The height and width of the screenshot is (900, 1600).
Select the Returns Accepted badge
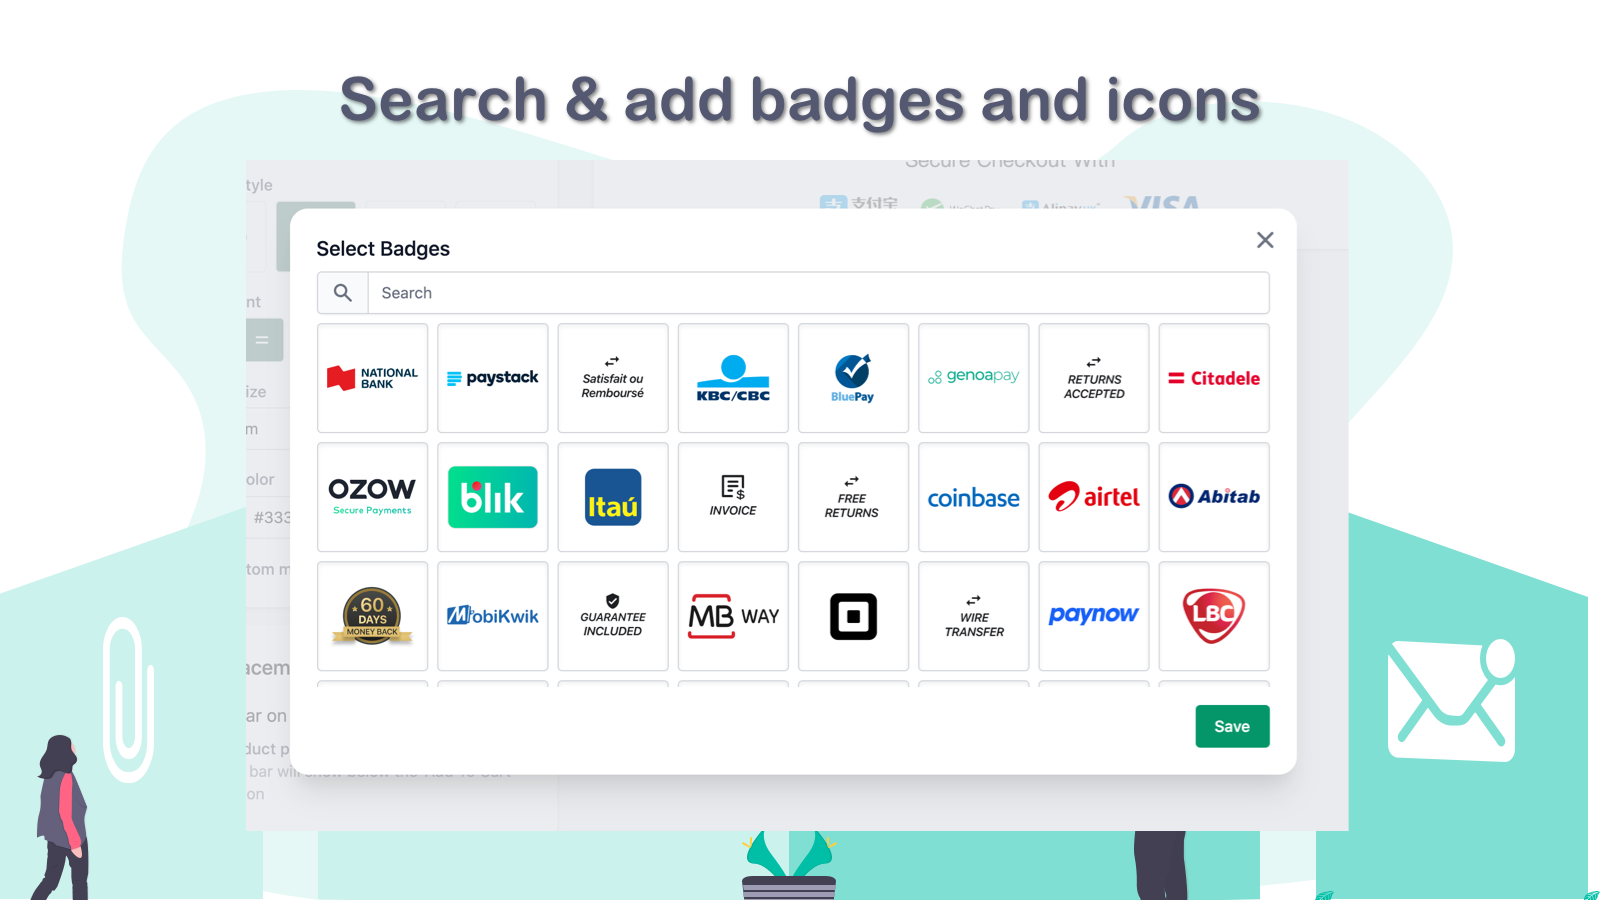tap(1094, 378)
